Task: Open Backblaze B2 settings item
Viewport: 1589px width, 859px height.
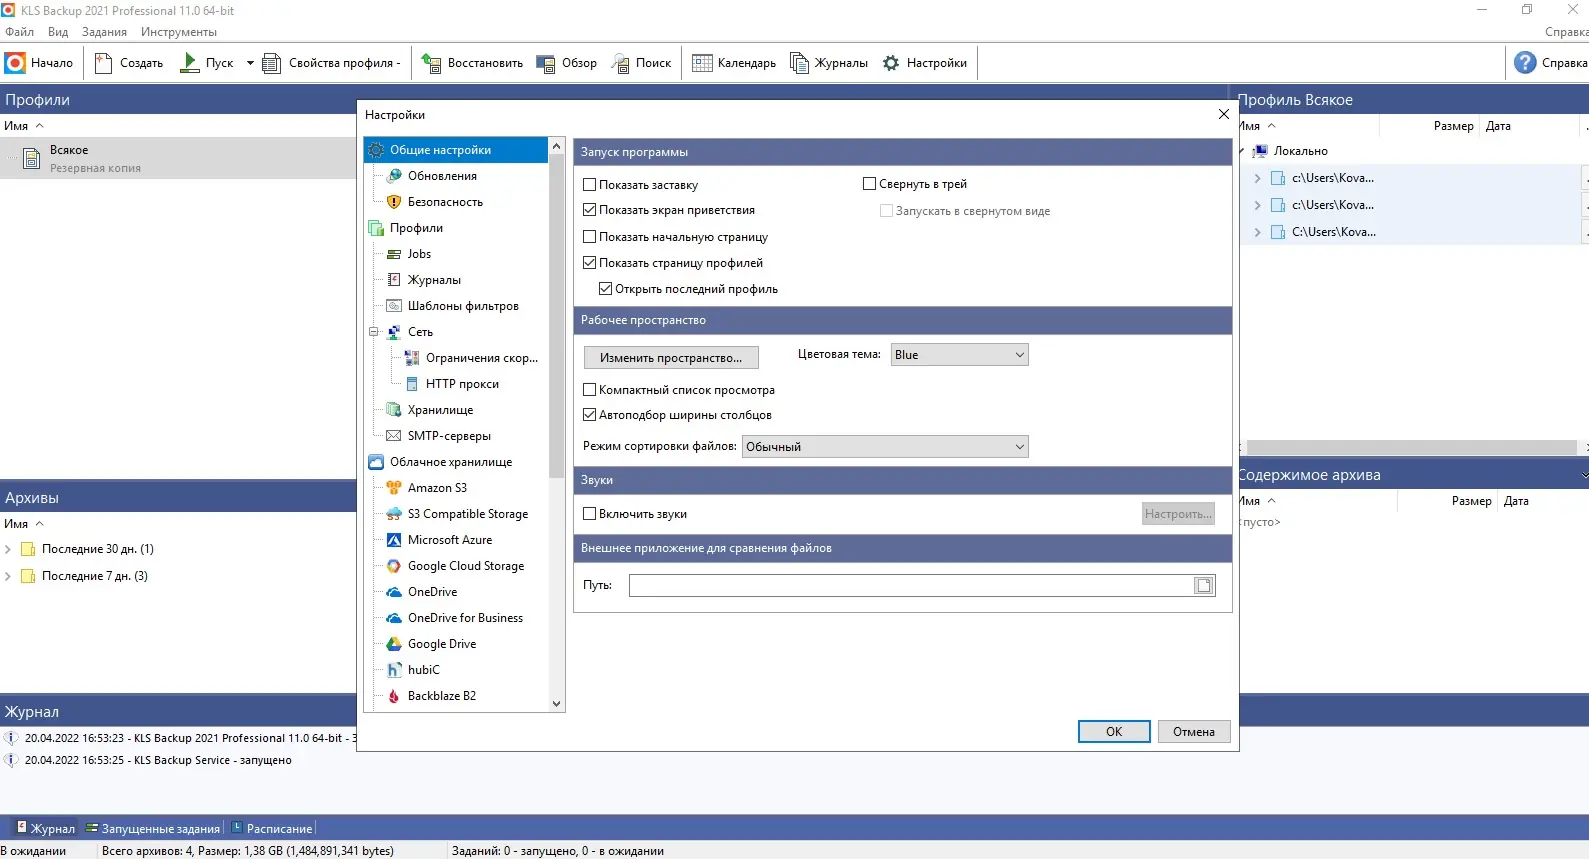Action: [442, 696]
